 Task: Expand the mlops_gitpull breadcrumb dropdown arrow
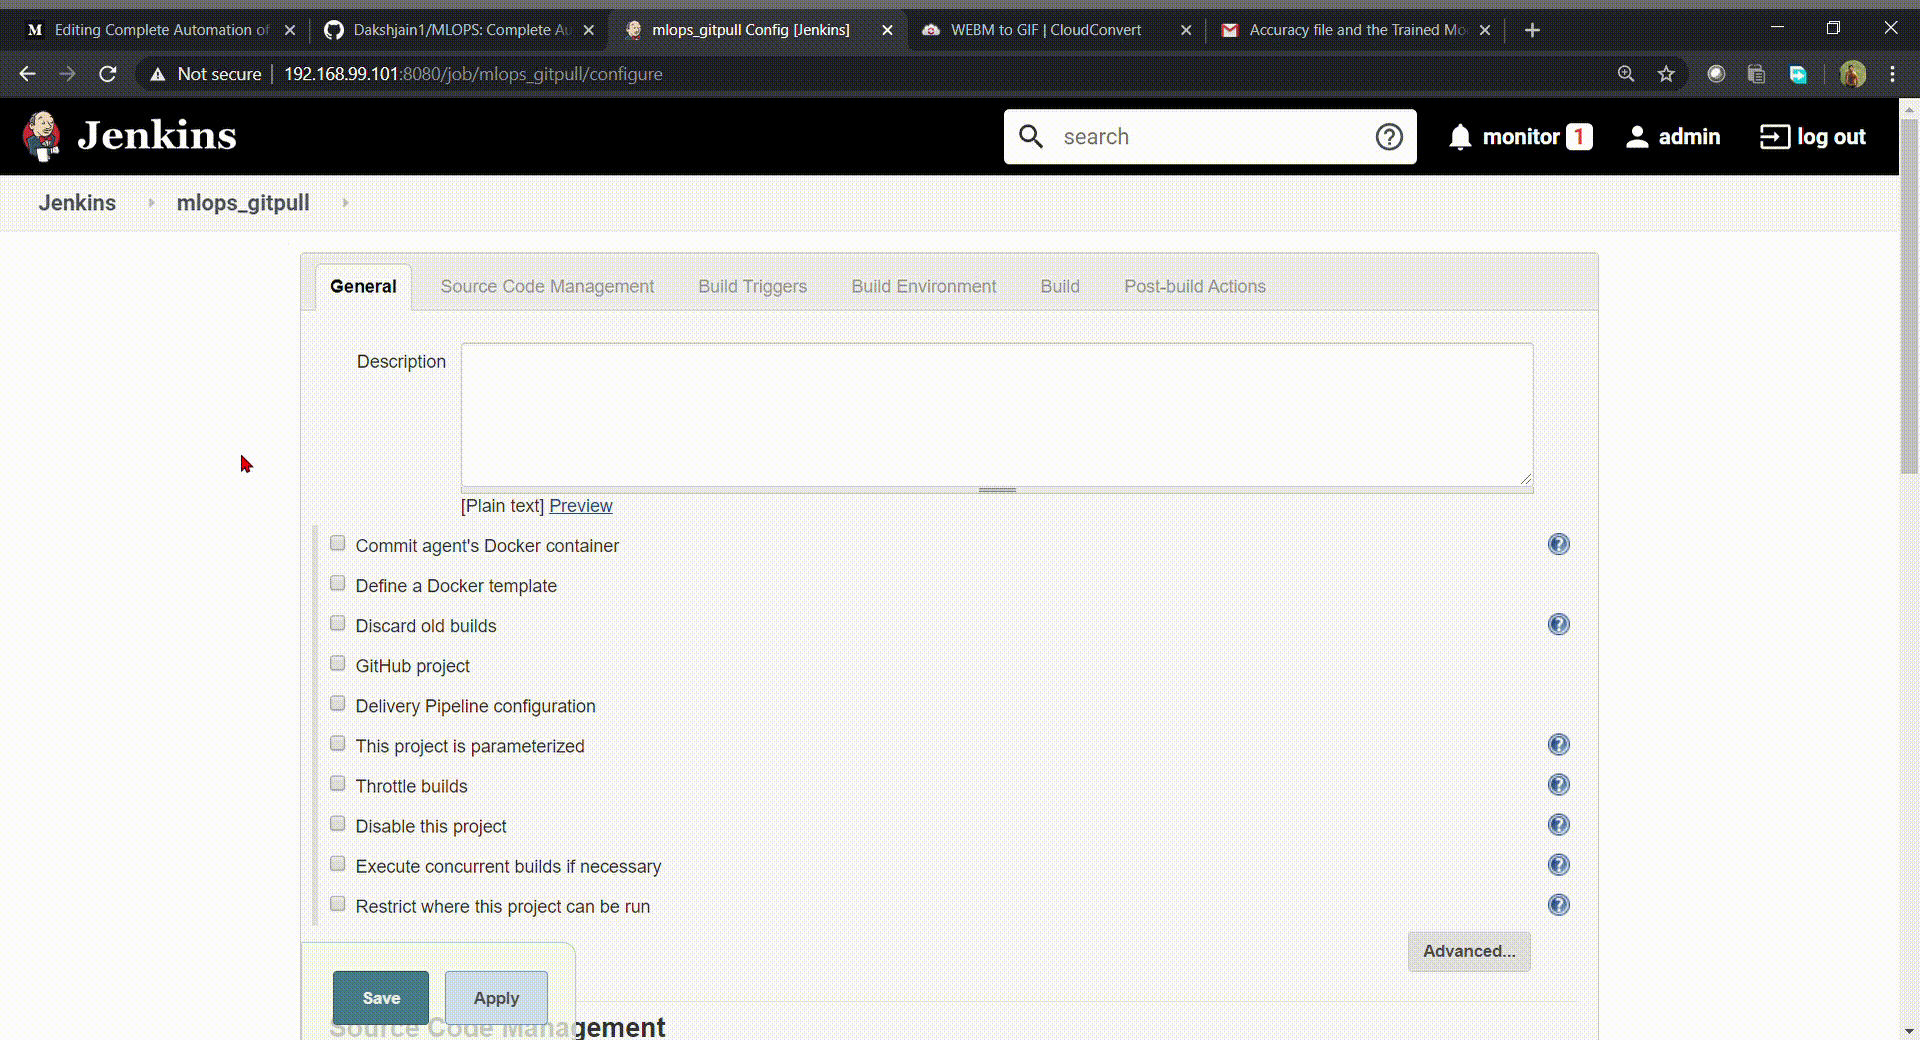point(345,203)
